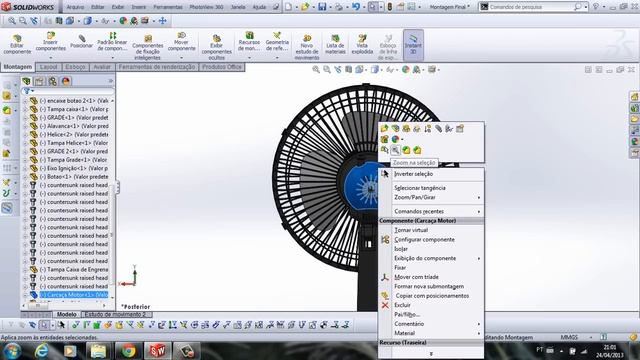The height and width of the screenshot is (360, 640).
Task: Open DisplayManager tab icon
Action: tap(66, 81)
